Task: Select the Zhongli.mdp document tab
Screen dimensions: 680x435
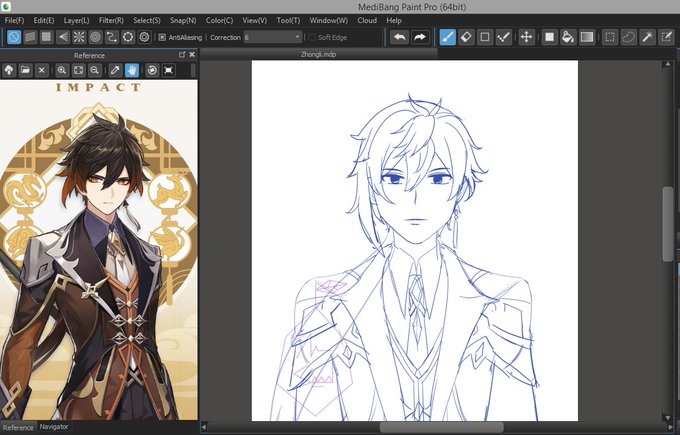Action: tap(318, 55)
